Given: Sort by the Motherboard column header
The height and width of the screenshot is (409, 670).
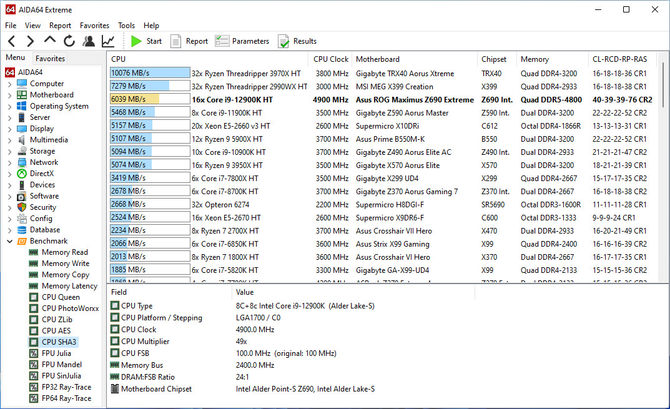Looking at the screenshot, I should [x=414, y=59].
